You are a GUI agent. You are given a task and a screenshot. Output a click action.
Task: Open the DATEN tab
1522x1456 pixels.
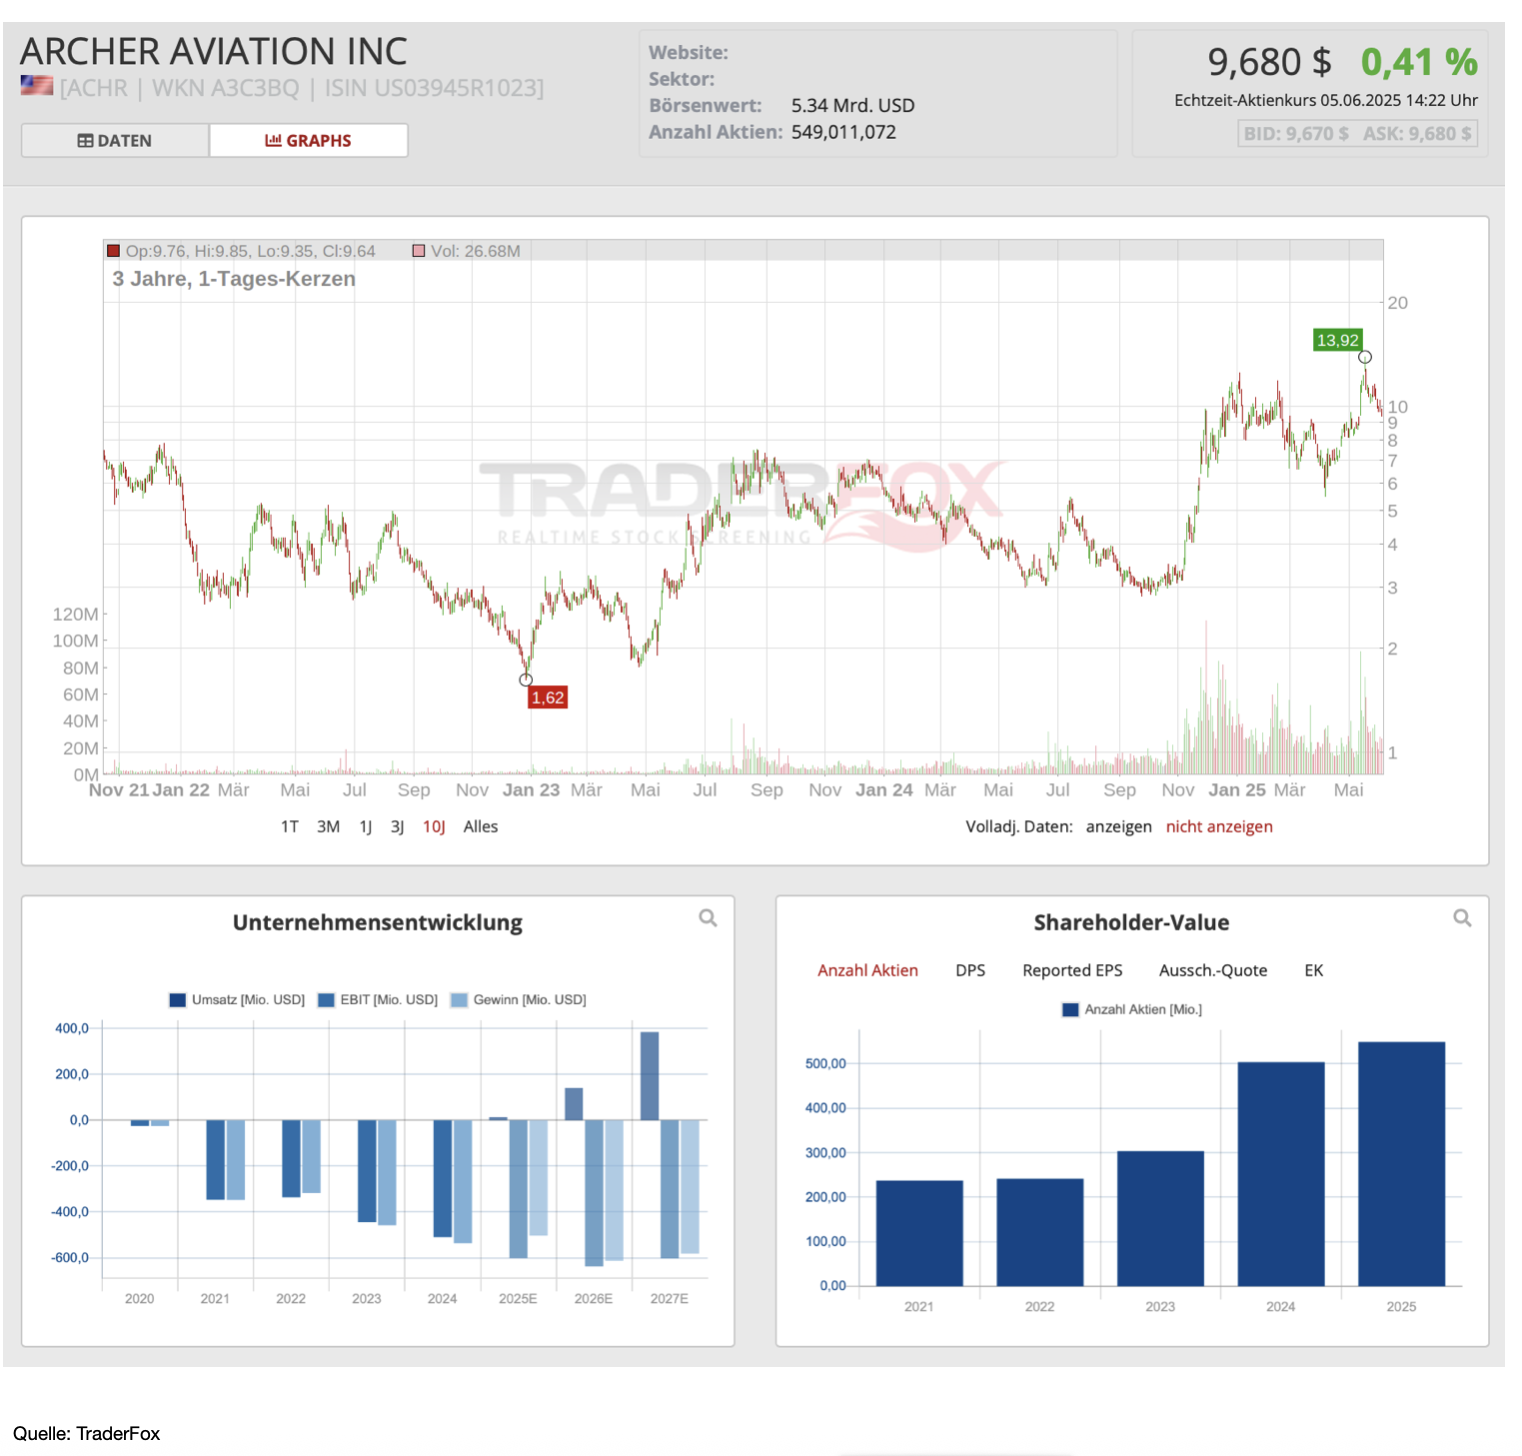(x=115, y=141)
